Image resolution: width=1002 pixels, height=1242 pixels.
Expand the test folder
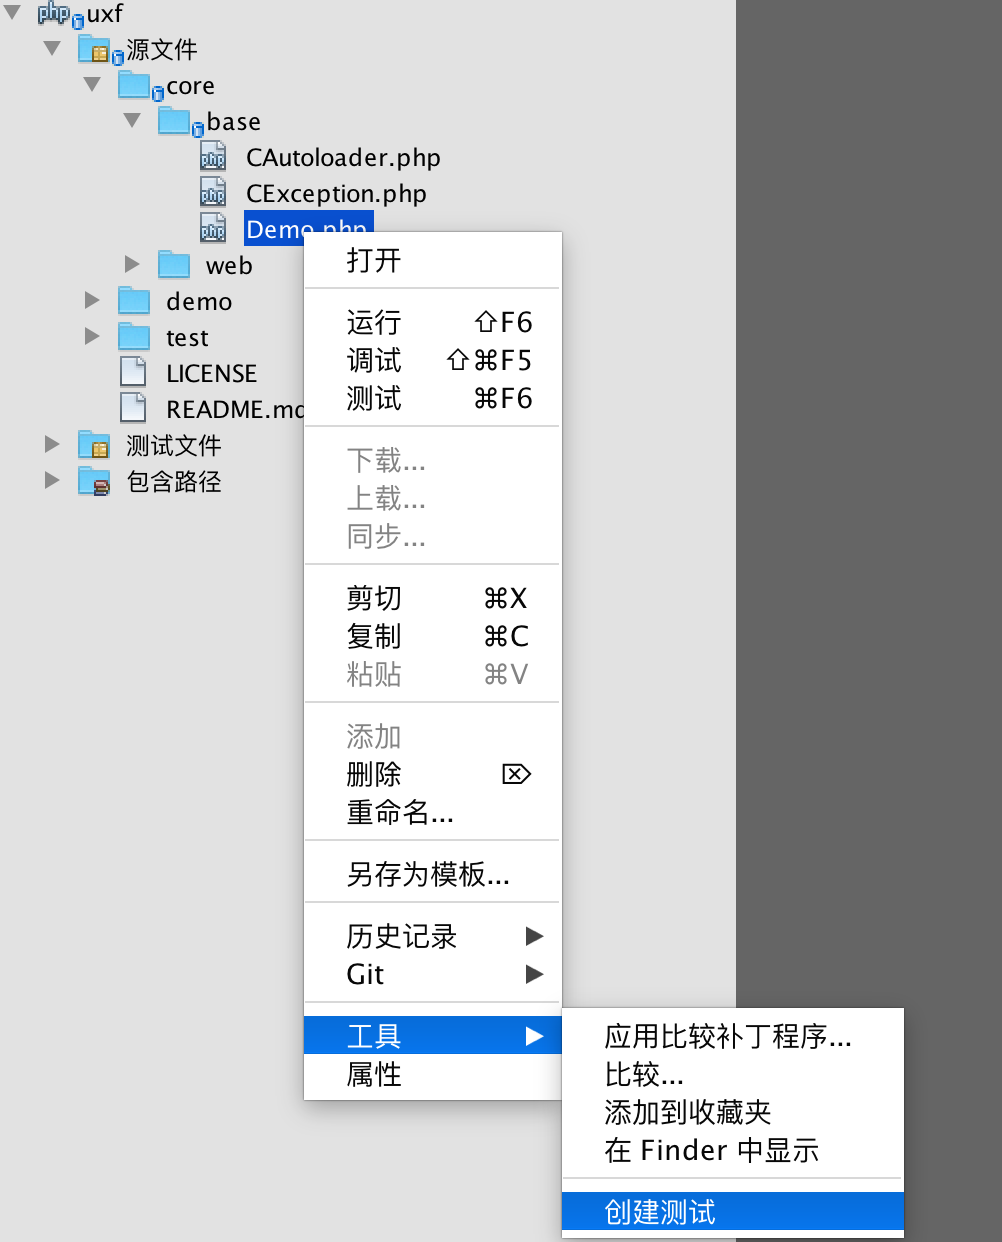pyautogui.click(x=92, y=336)
